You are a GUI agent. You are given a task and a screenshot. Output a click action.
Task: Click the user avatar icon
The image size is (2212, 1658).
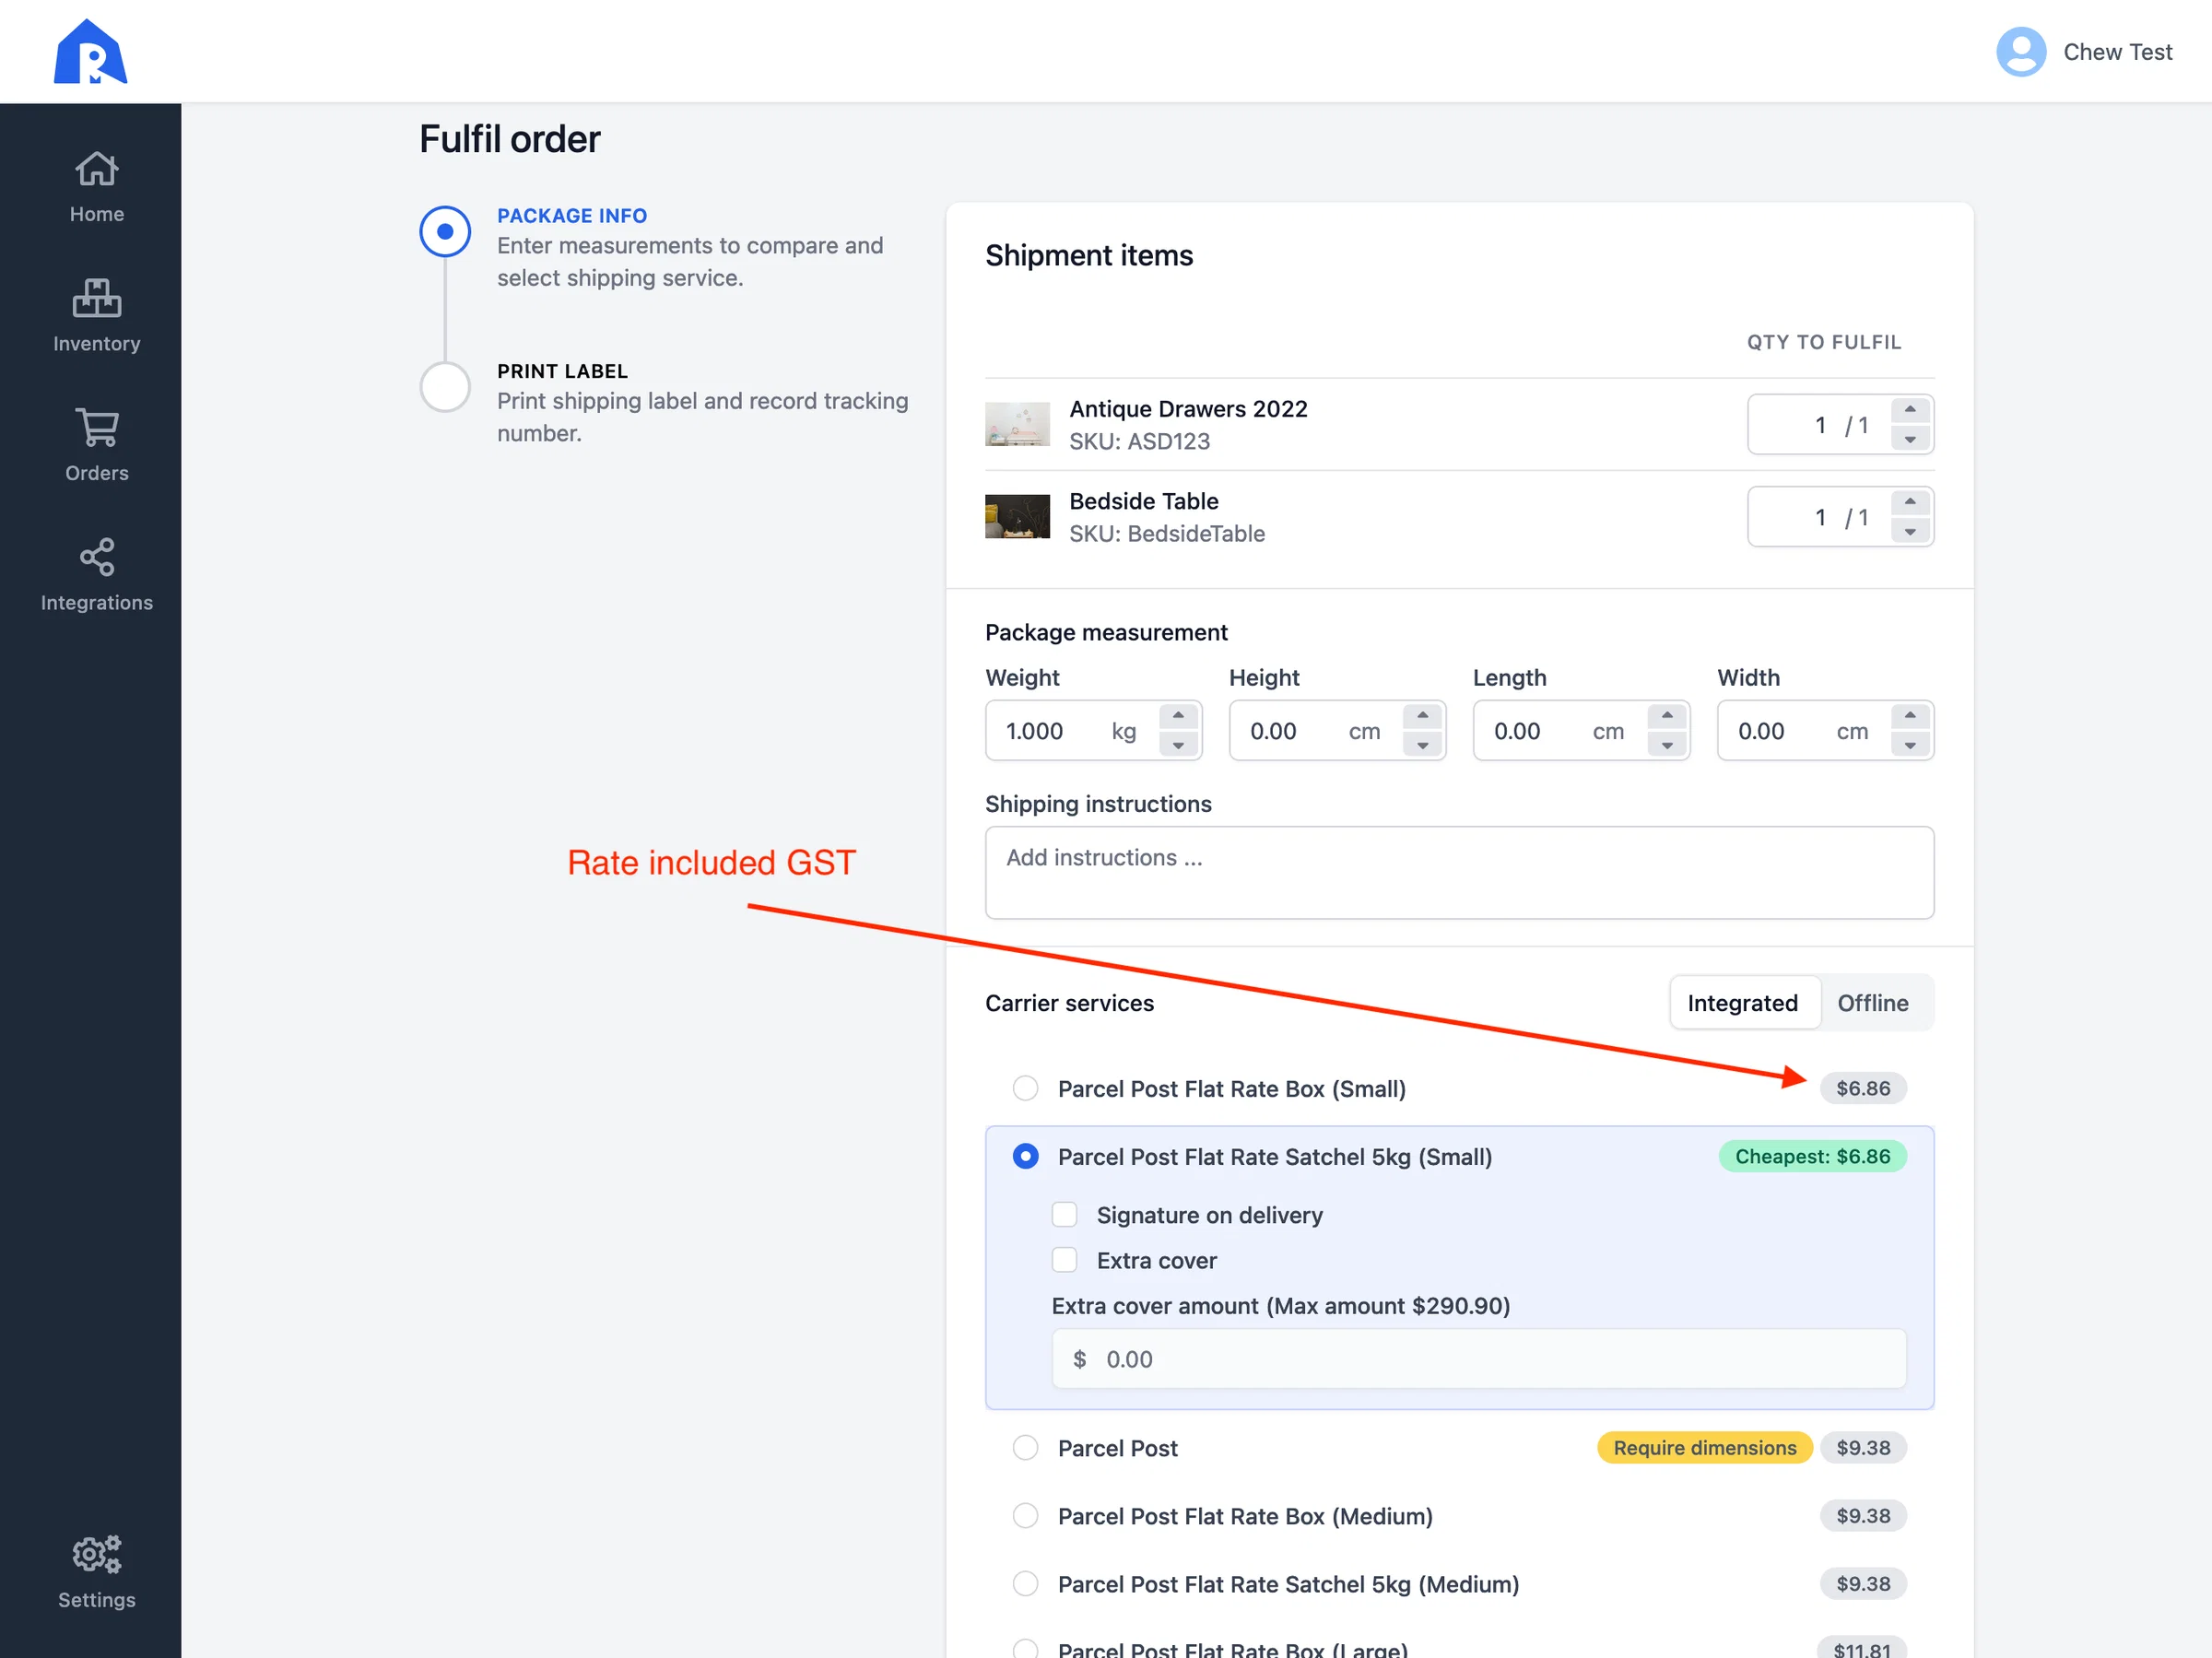tap(2021, 52)
